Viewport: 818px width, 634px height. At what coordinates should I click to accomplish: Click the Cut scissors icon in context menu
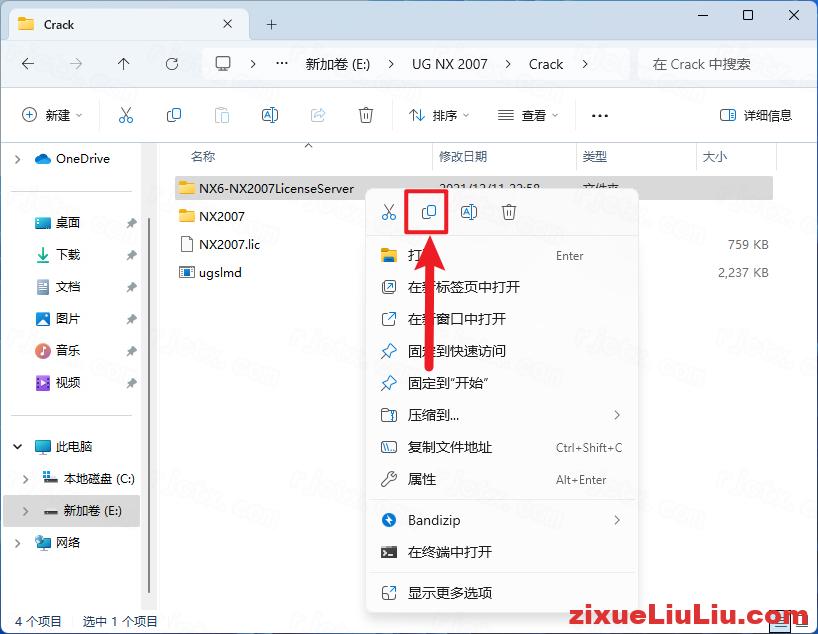(x=389, y=212)
